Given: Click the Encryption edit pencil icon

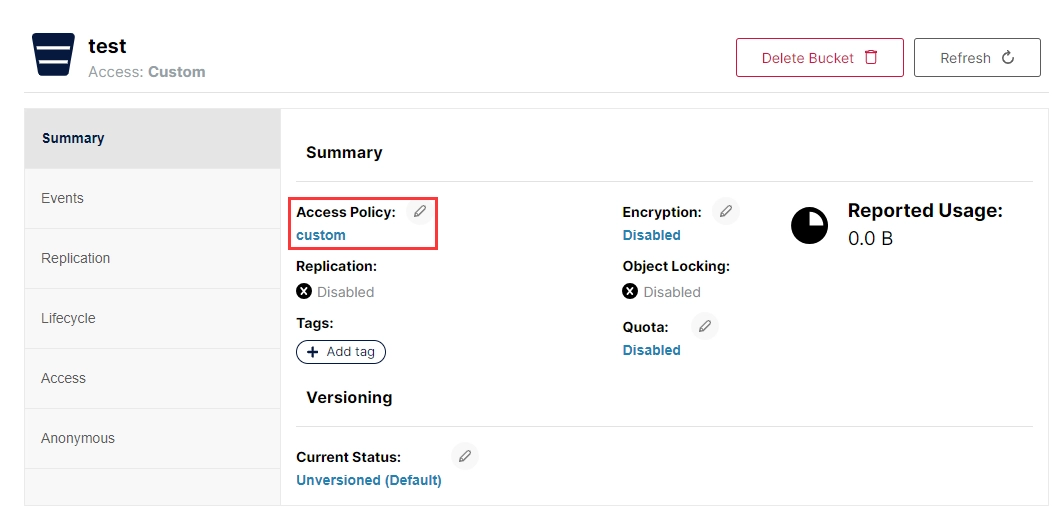Looking at the screenshot, I should 726,211.
